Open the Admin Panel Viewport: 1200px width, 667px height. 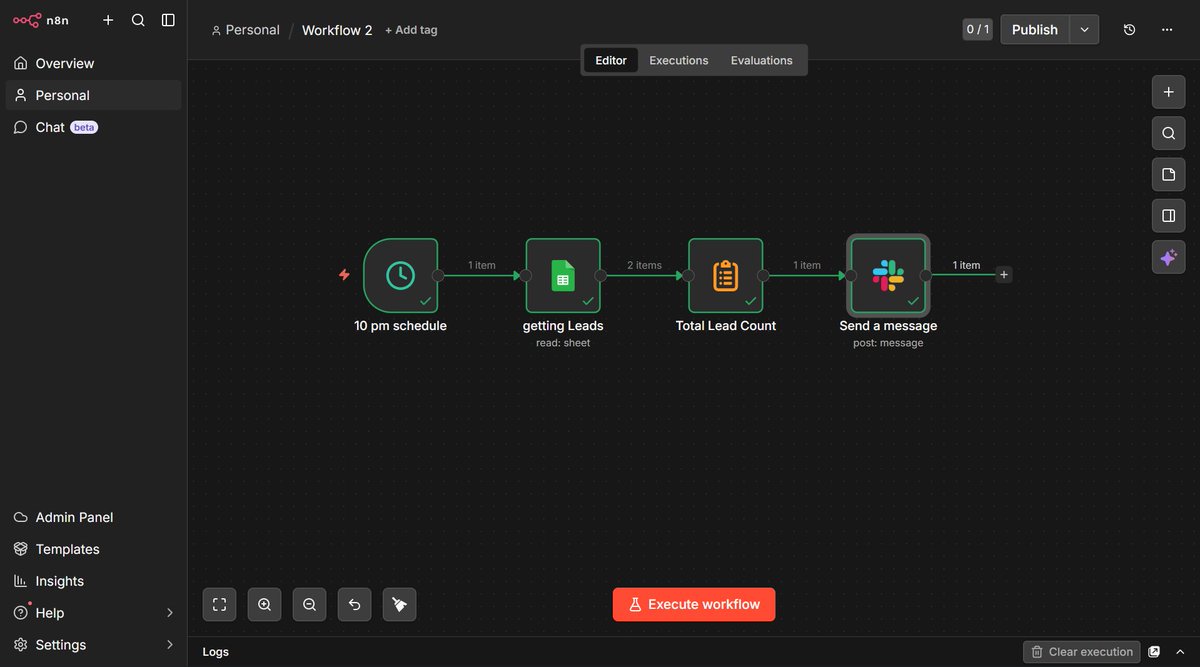coord(94,517)
